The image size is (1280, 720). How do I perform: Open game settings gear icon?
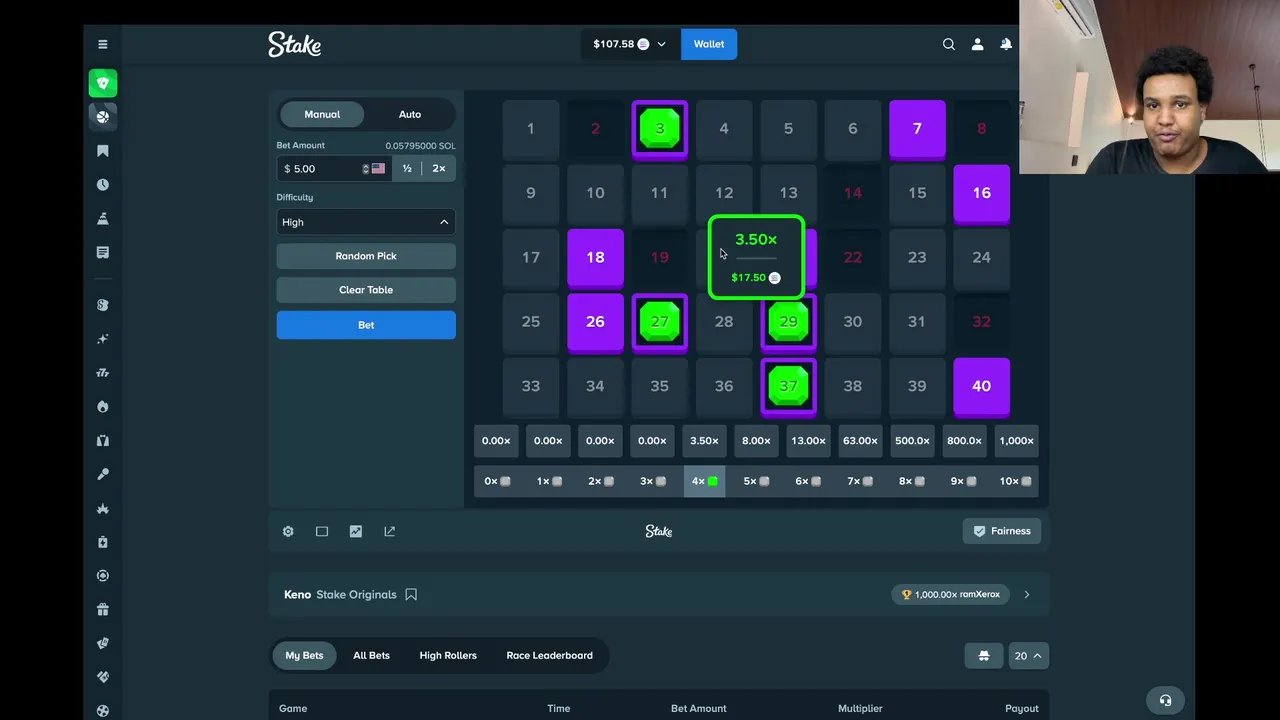(x=288, y=531)
